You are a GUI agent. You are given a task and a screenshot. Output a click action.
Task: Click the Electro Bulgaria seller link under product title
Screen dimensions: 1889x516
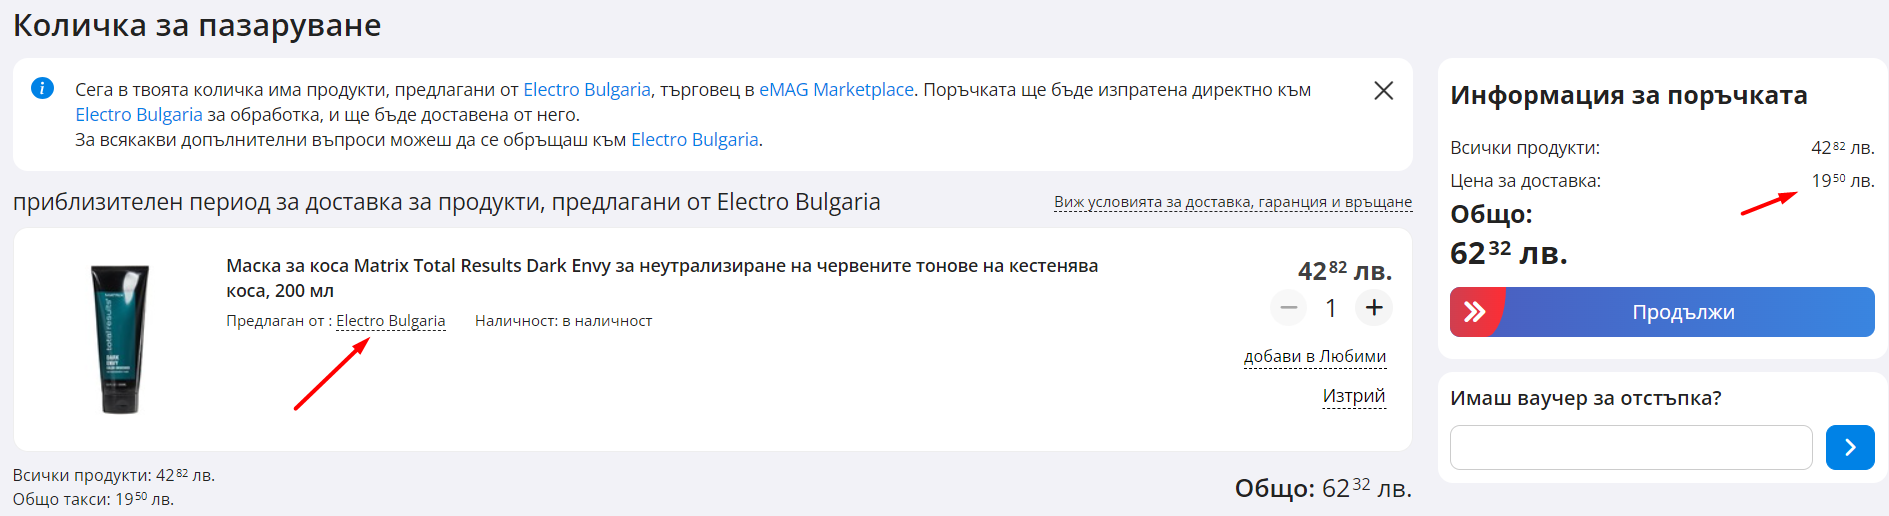click(x=391, y=321)
